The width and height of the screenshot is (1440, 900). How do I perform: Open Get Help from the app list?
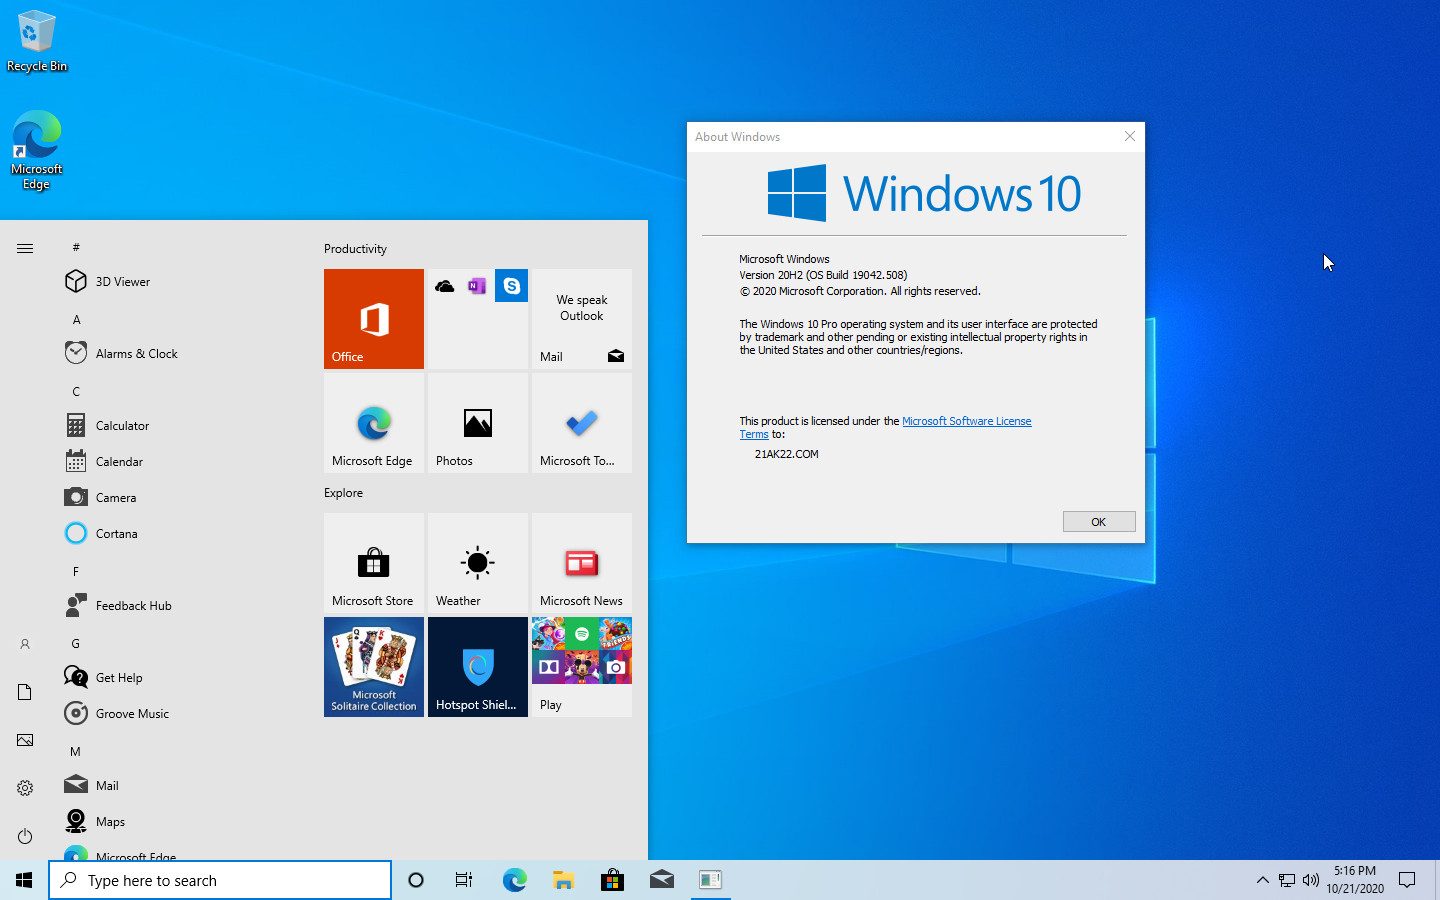tap(180, 678)
